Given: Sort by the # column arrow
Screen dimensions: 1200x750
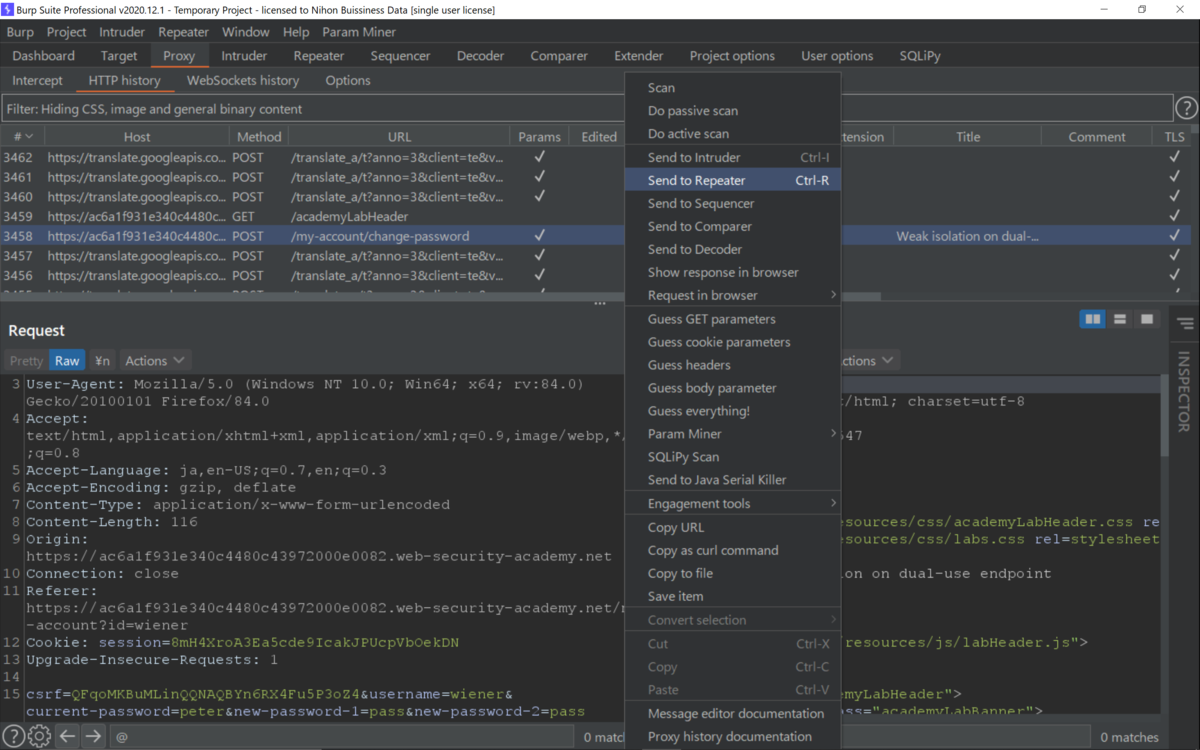Looking at the screenshot, I should (29, 137).
